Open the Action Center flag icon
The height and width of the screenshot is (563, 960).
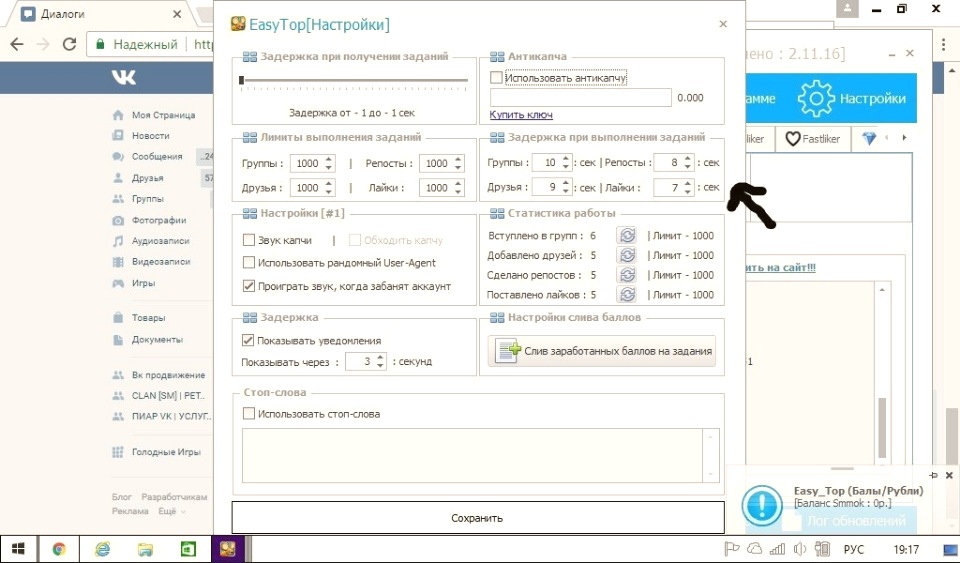(732, 549)
